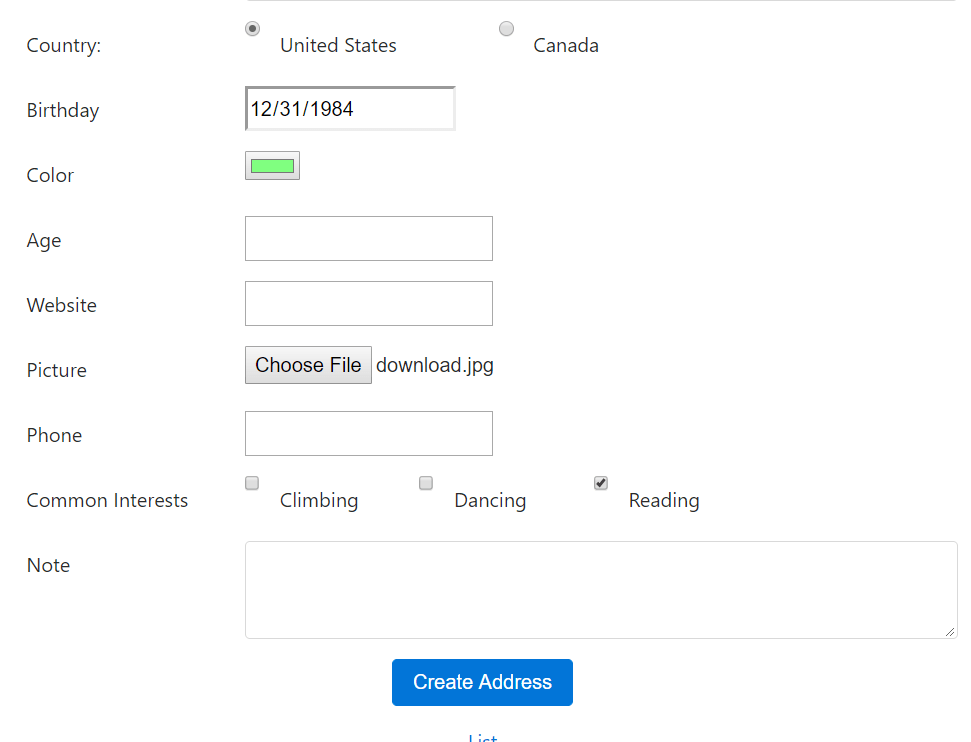The width and height of the screenshot is (971, 742).
Task: Enable the Dancing interest checkbox
Action: point(425,483)
